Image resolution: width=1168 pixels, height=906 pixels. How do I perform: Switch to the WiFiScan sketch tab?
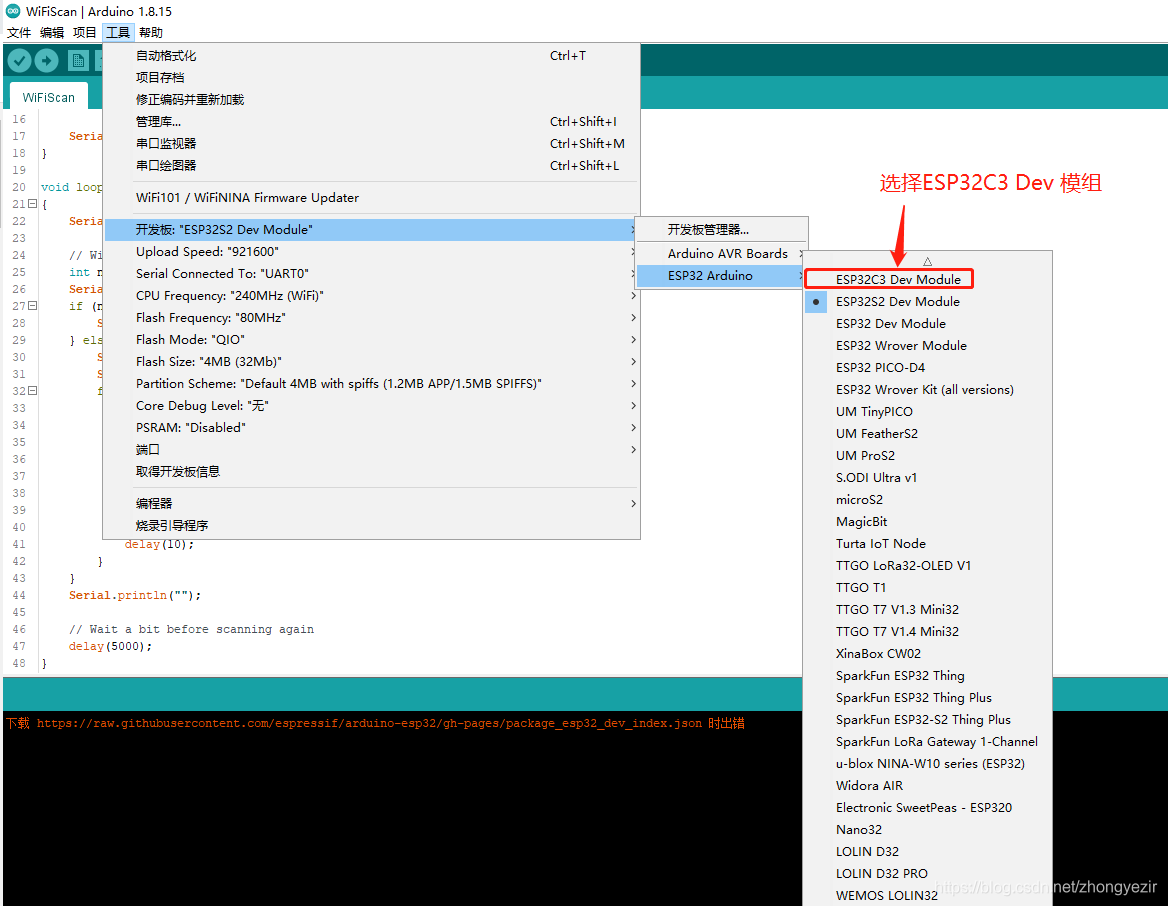point(48,98)
